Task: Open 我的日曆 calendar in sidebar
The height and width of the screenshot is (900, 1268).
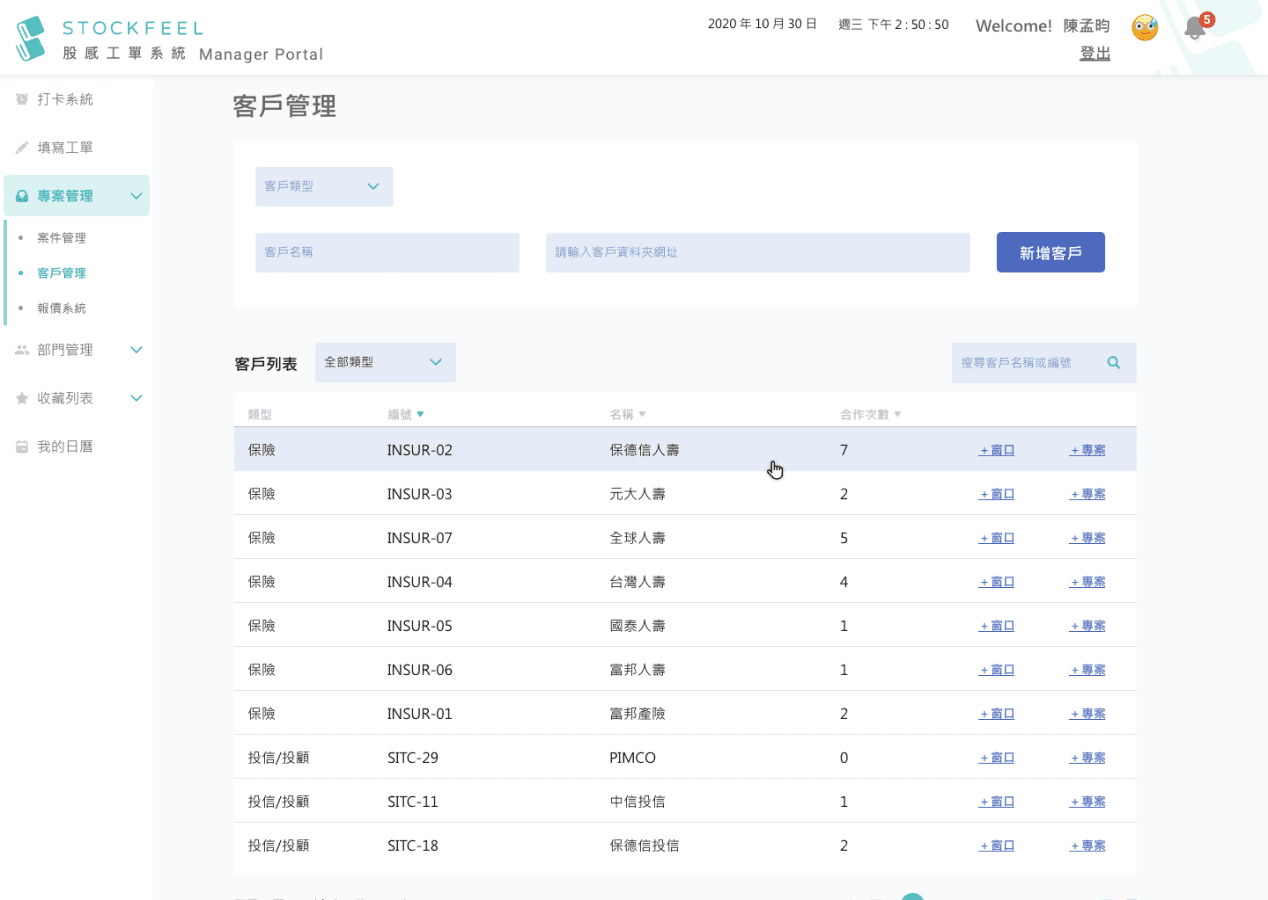Action: tap(64, 446)
